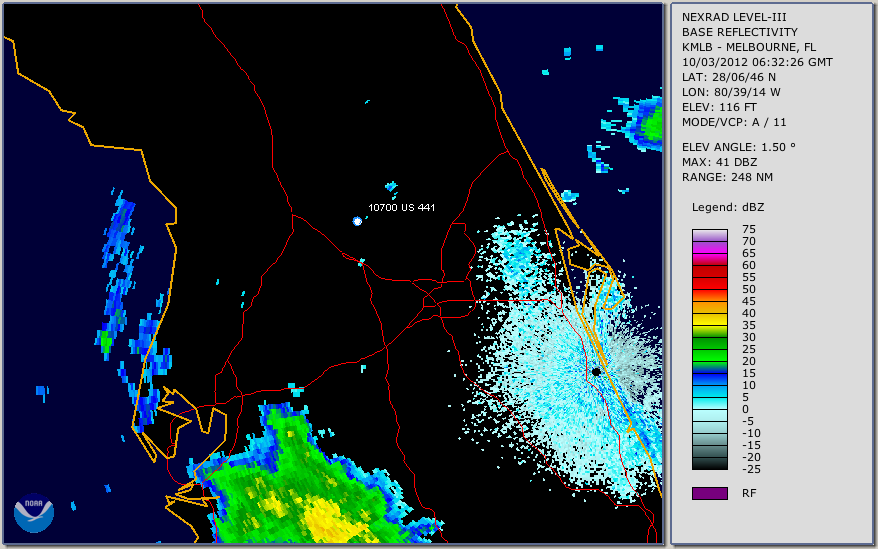This screenshot has width=878, height=549.
Task: Click the NOAA logo on the map
Action: point(34,513)
